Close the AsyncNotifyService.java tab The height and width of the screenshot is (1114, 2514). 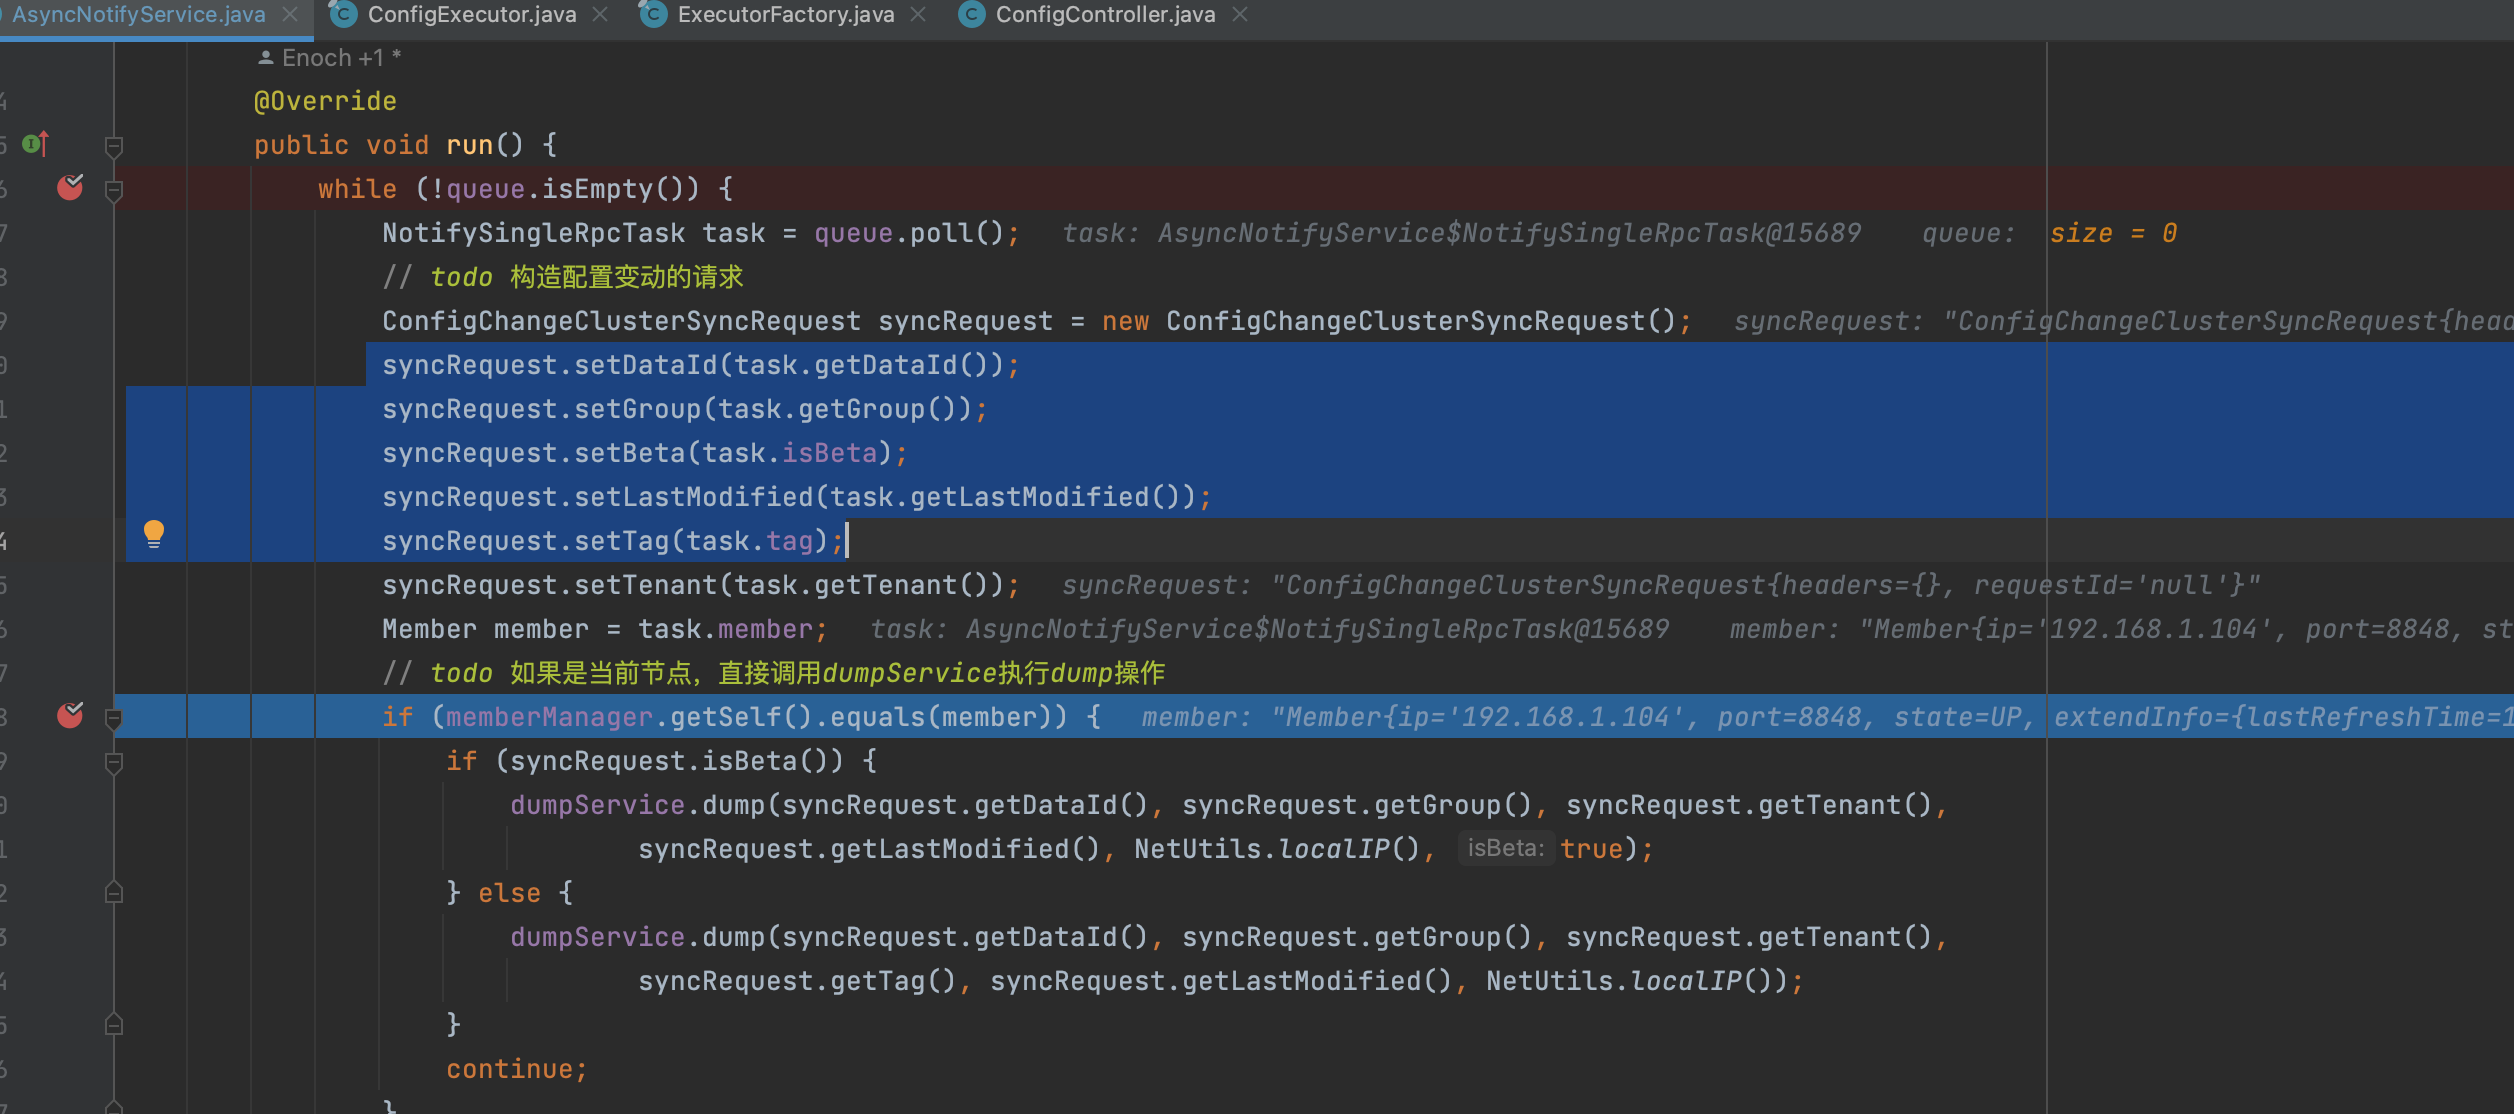click(290, 15)
